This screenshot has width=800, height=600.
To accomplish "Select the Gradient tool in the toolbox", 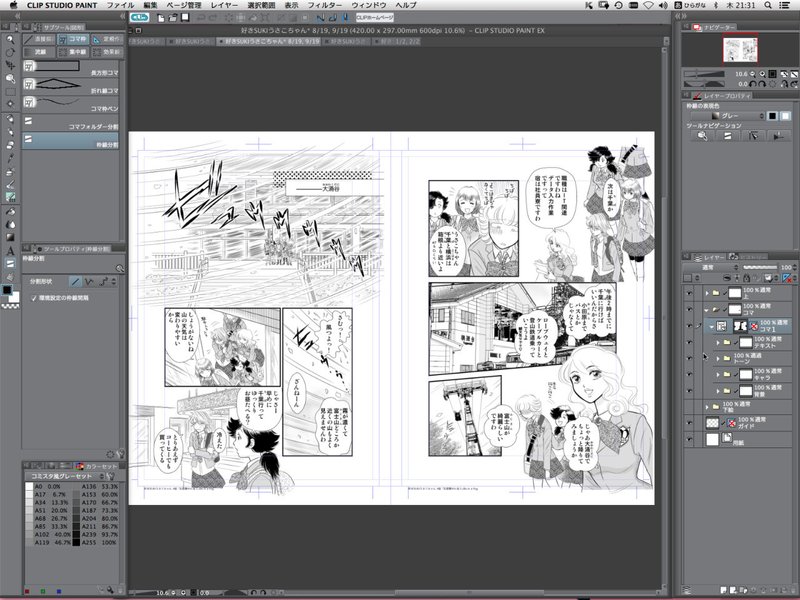I will point(10,237).
